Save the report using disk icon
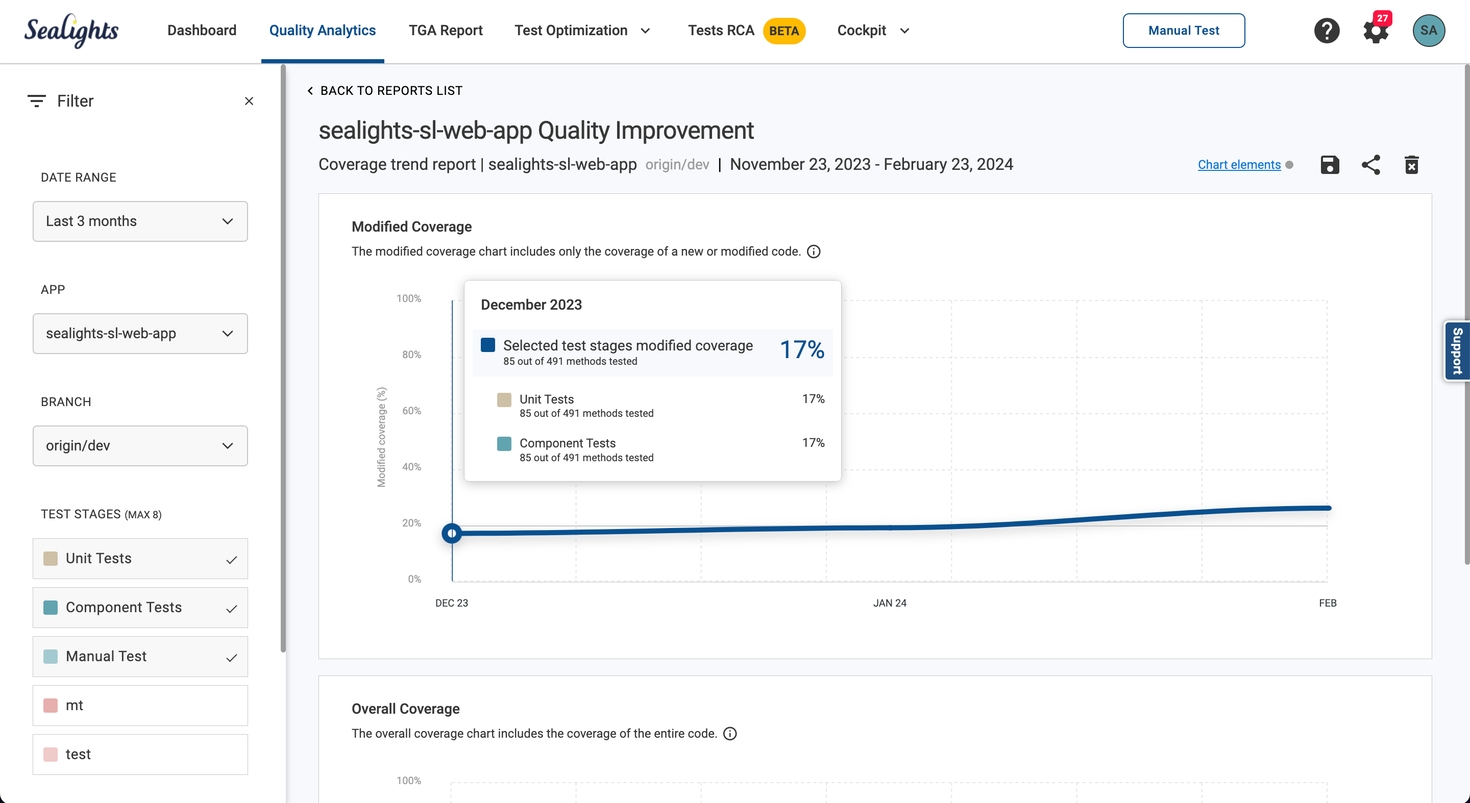The image size is (1470, 803). point(1329,165)
